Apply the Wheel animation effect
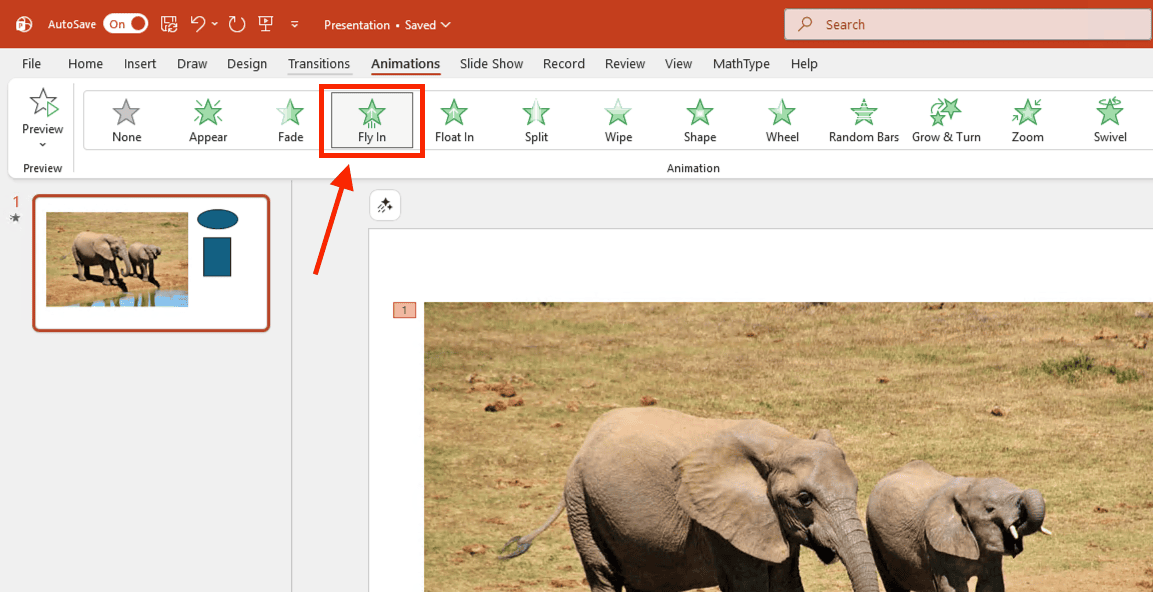 [x=781, y=118]
